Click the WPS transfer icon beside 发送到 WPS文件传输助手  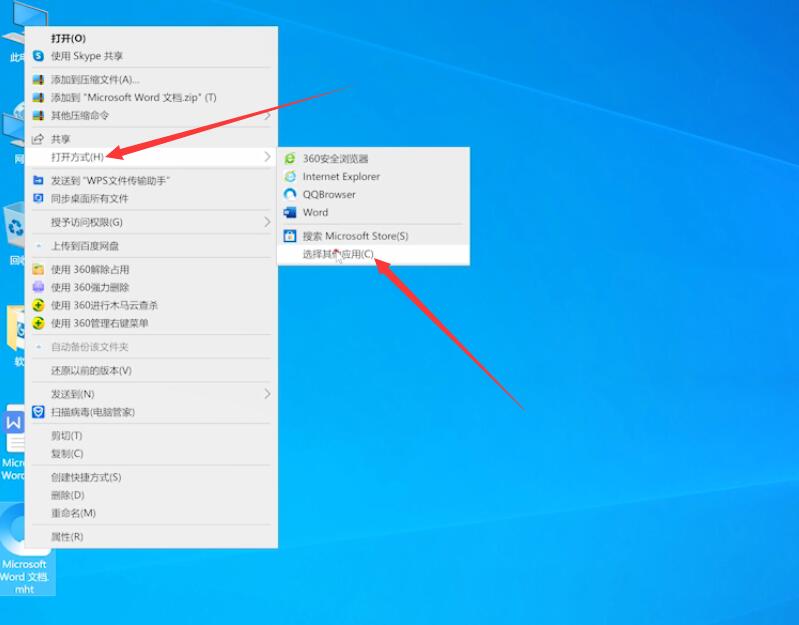coord(38,180)
